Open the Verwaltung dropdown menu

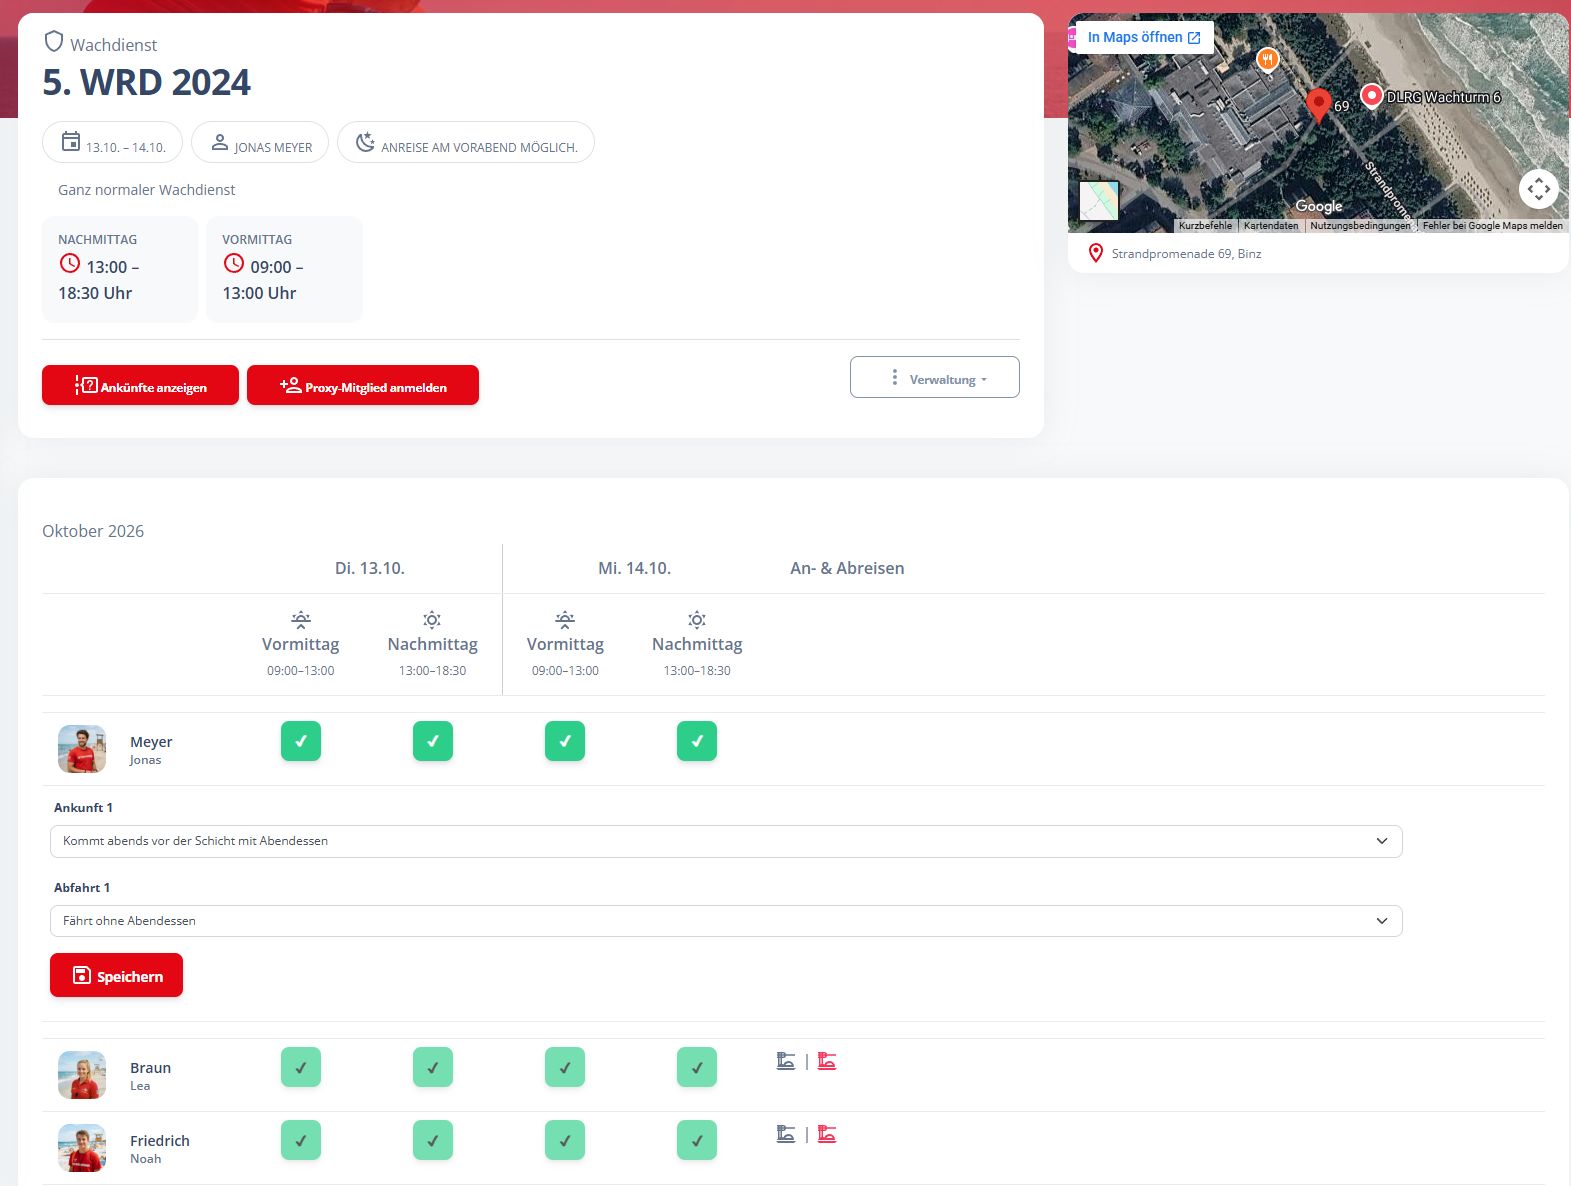pos(935,377)
